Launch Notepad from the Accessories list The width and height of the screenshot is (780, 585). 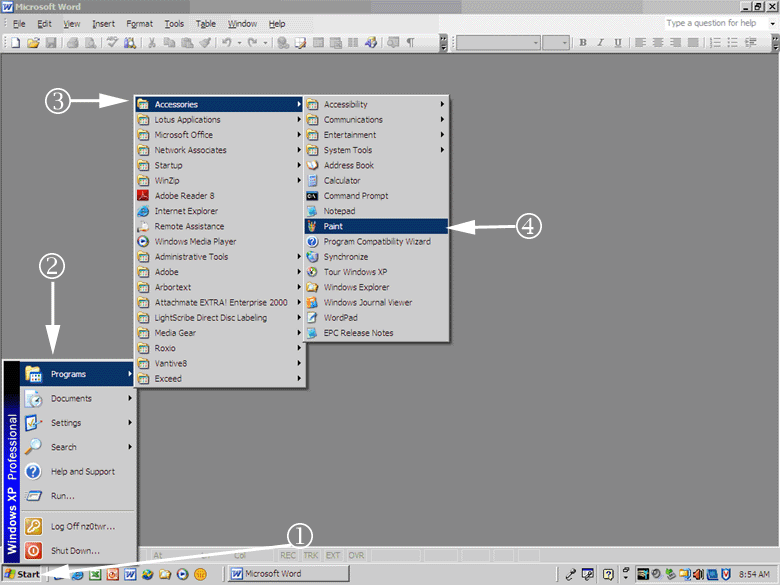[x=339, y=211]
